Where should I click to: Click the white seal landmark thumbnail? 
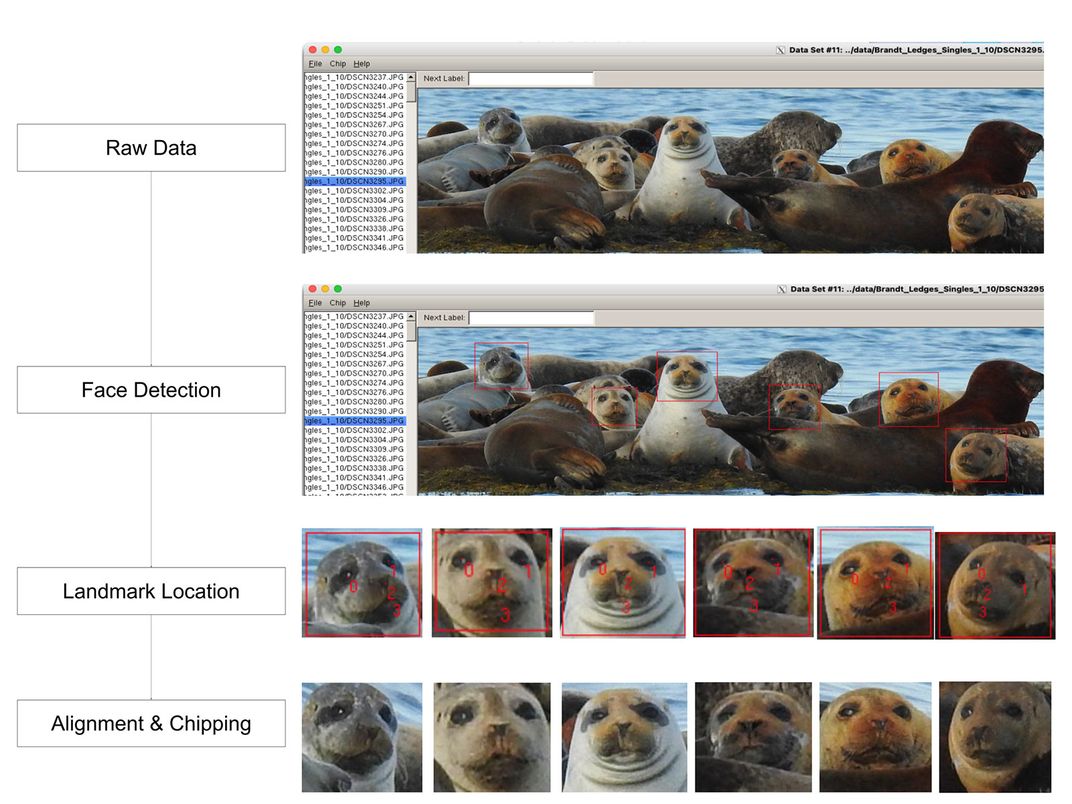(623, 583)
